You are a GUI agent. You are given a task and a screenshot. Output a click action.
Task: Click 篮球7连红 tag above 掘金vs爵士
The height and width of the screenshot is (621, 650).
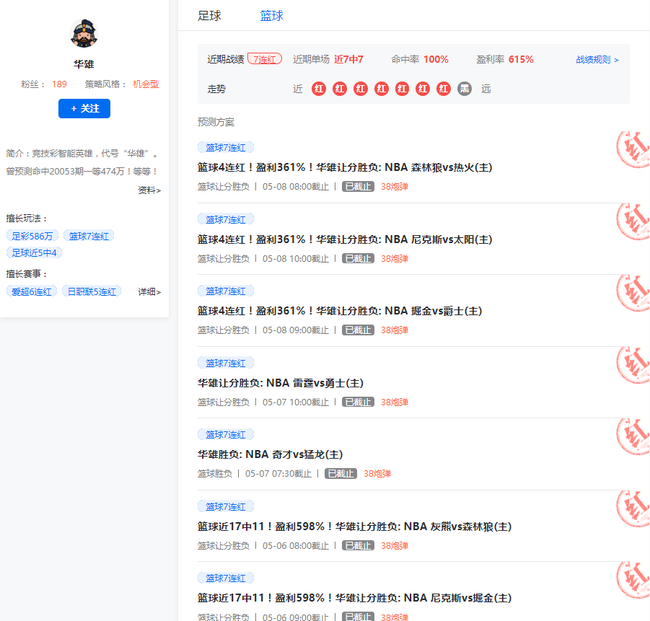[226, 291]
